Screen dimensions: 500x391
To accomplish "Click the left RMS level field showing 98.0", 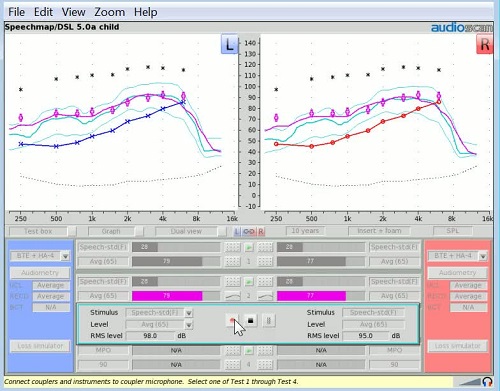I will (150, 336).
